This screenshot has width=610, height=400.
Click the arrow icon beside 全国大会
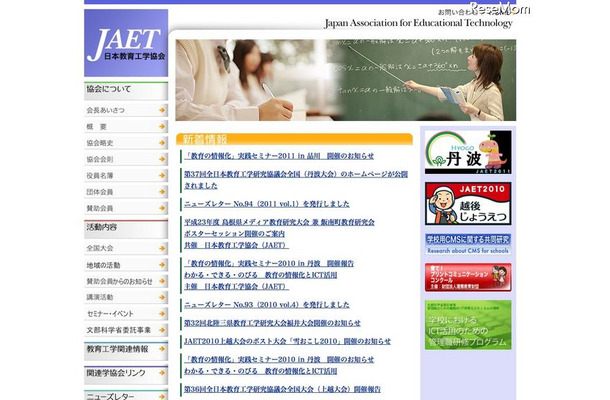162,248
